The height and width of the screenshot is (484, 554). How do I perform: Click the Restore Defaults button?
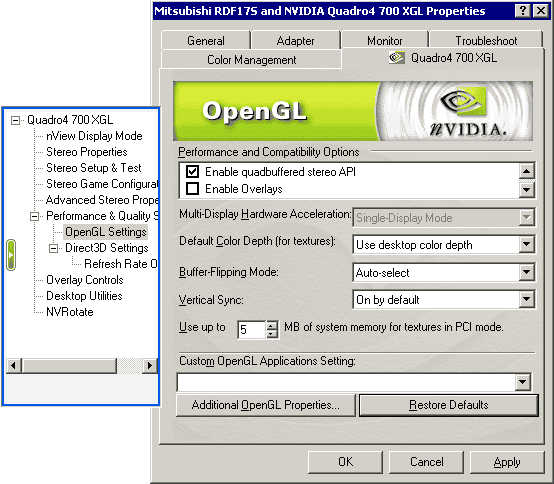click(x=449, y=405)
